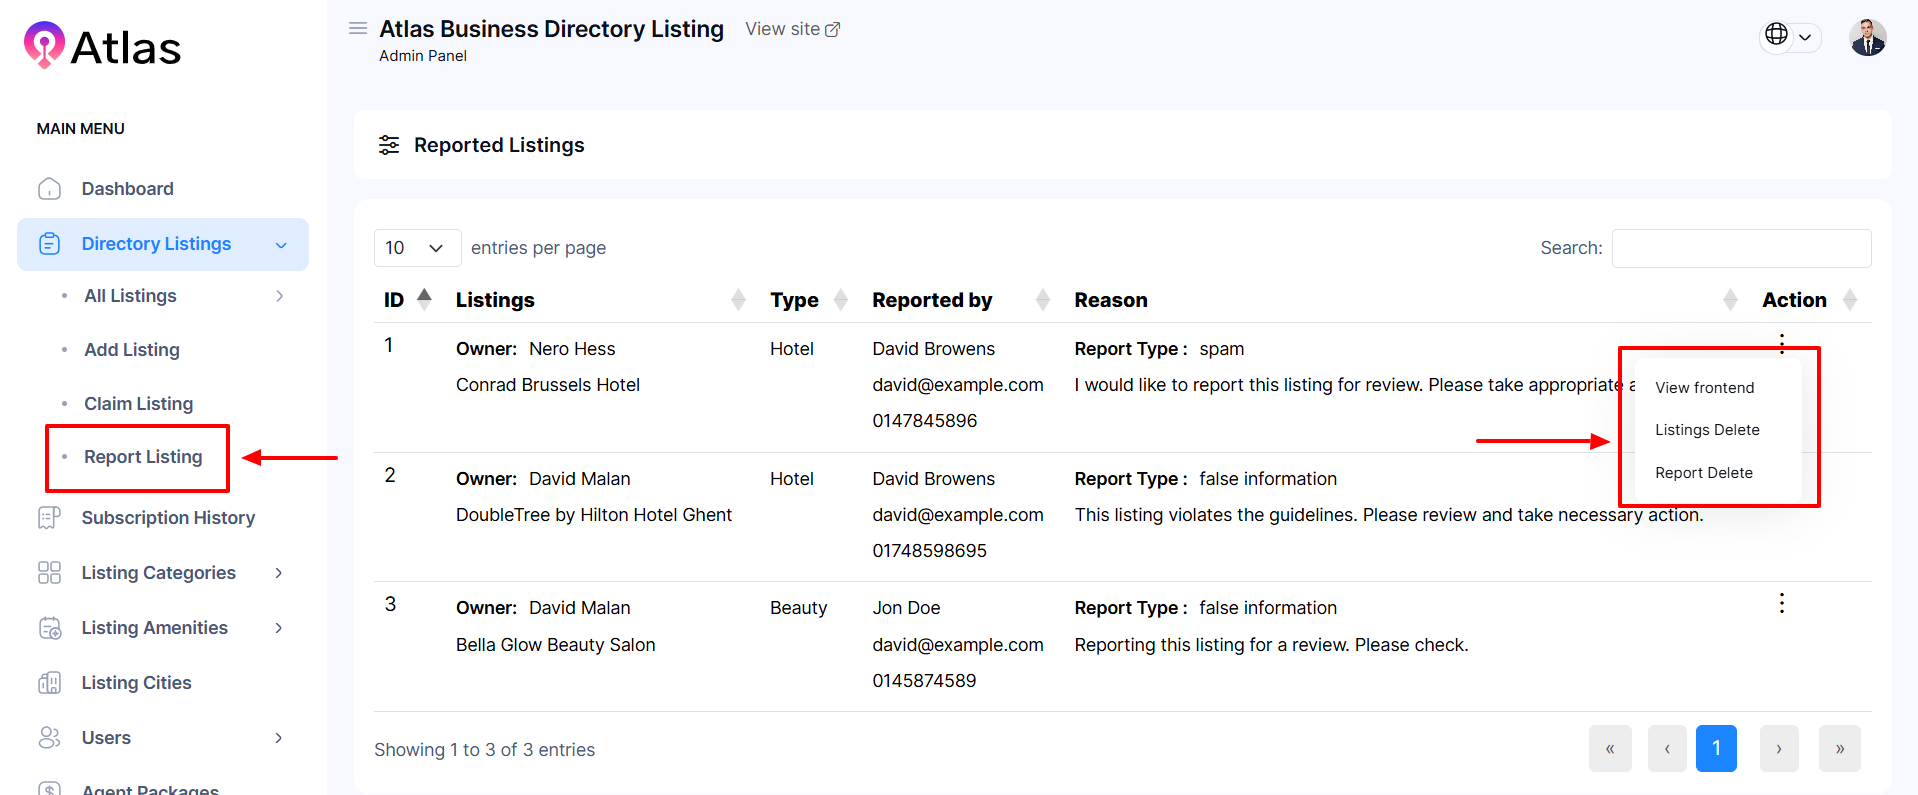The height and width of the screenshot is (795, 1918).
Task: Click the Search input field
Action: click(x=1740, y=248)
